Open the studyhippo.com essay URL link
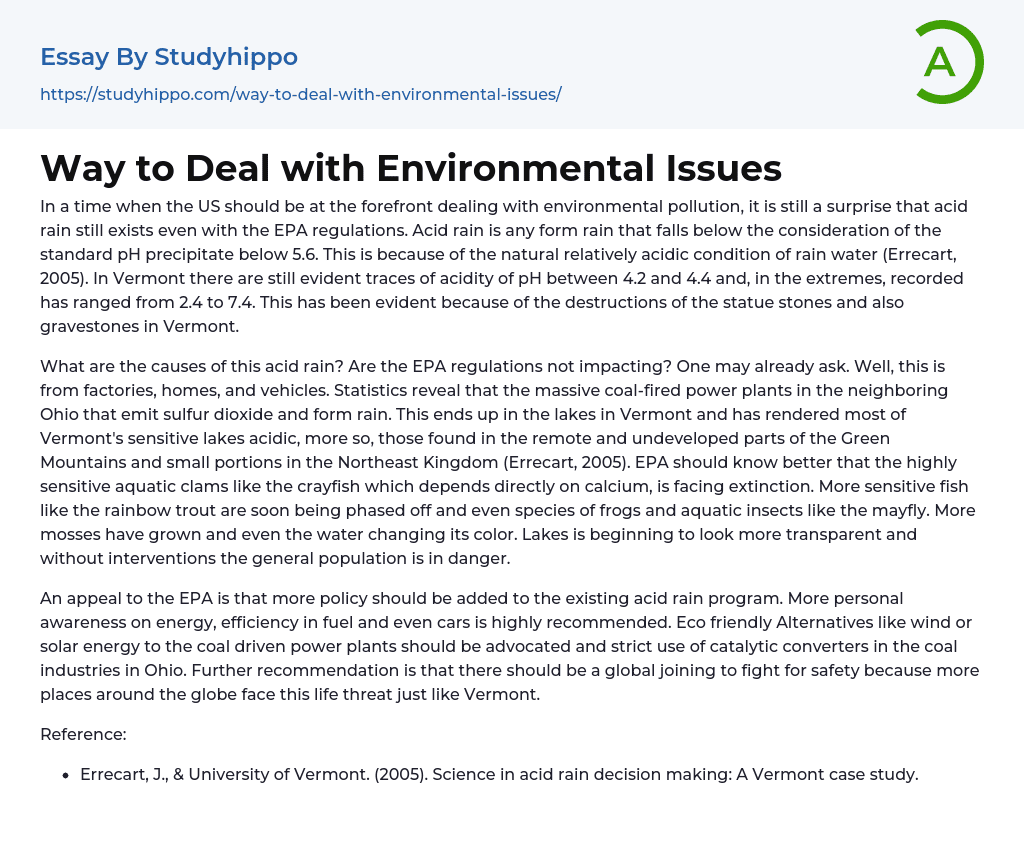The image size is (1024, 843). pos(300,94)
